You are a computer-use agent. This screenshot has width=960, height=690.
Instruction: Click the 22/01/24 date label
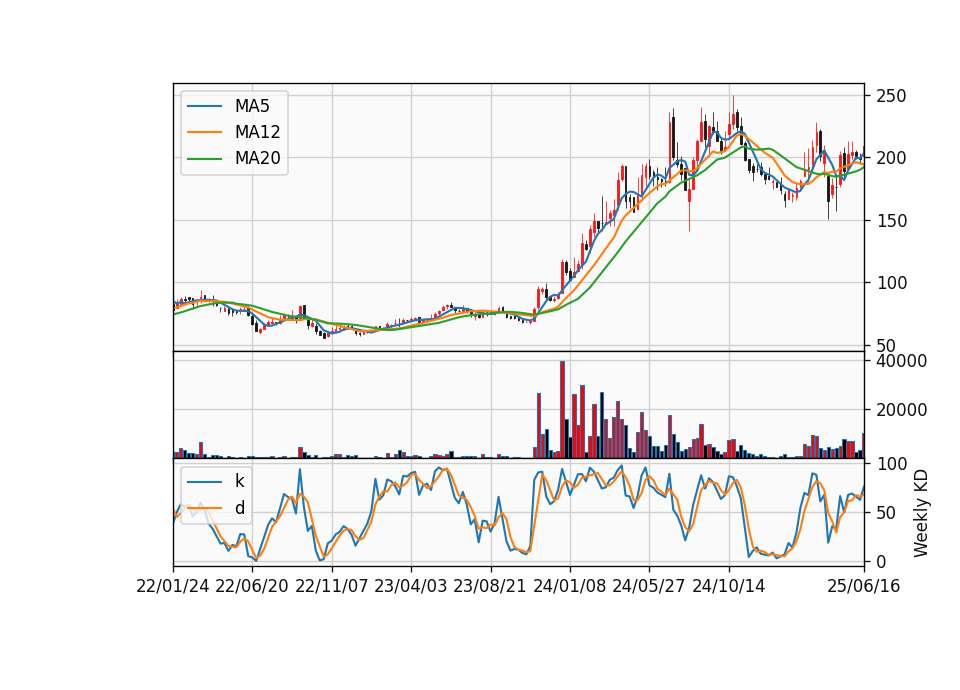click(173, 586)
